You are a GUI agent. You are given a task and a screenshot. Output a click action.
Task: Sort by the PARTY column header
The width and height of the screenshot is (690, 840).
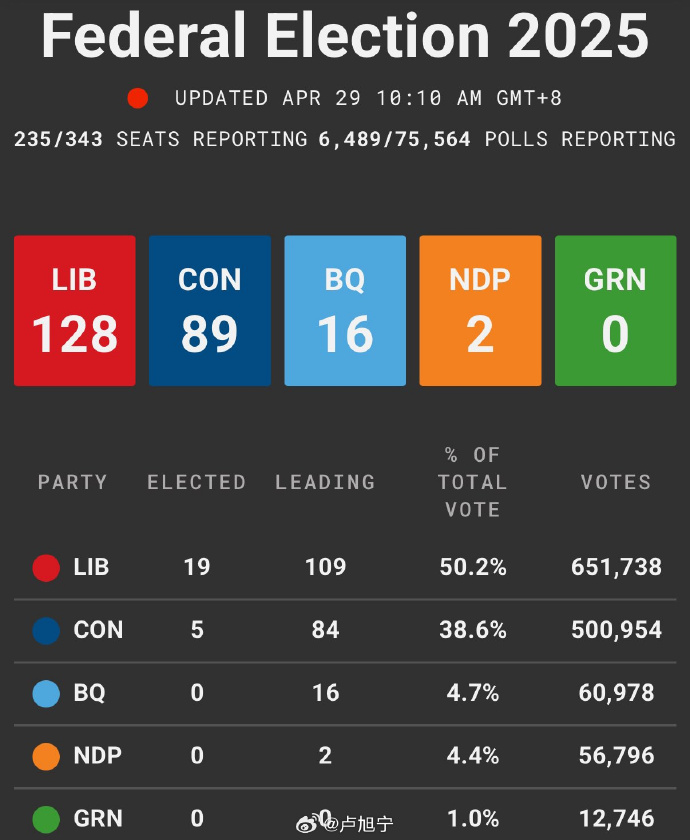[72, 482]
